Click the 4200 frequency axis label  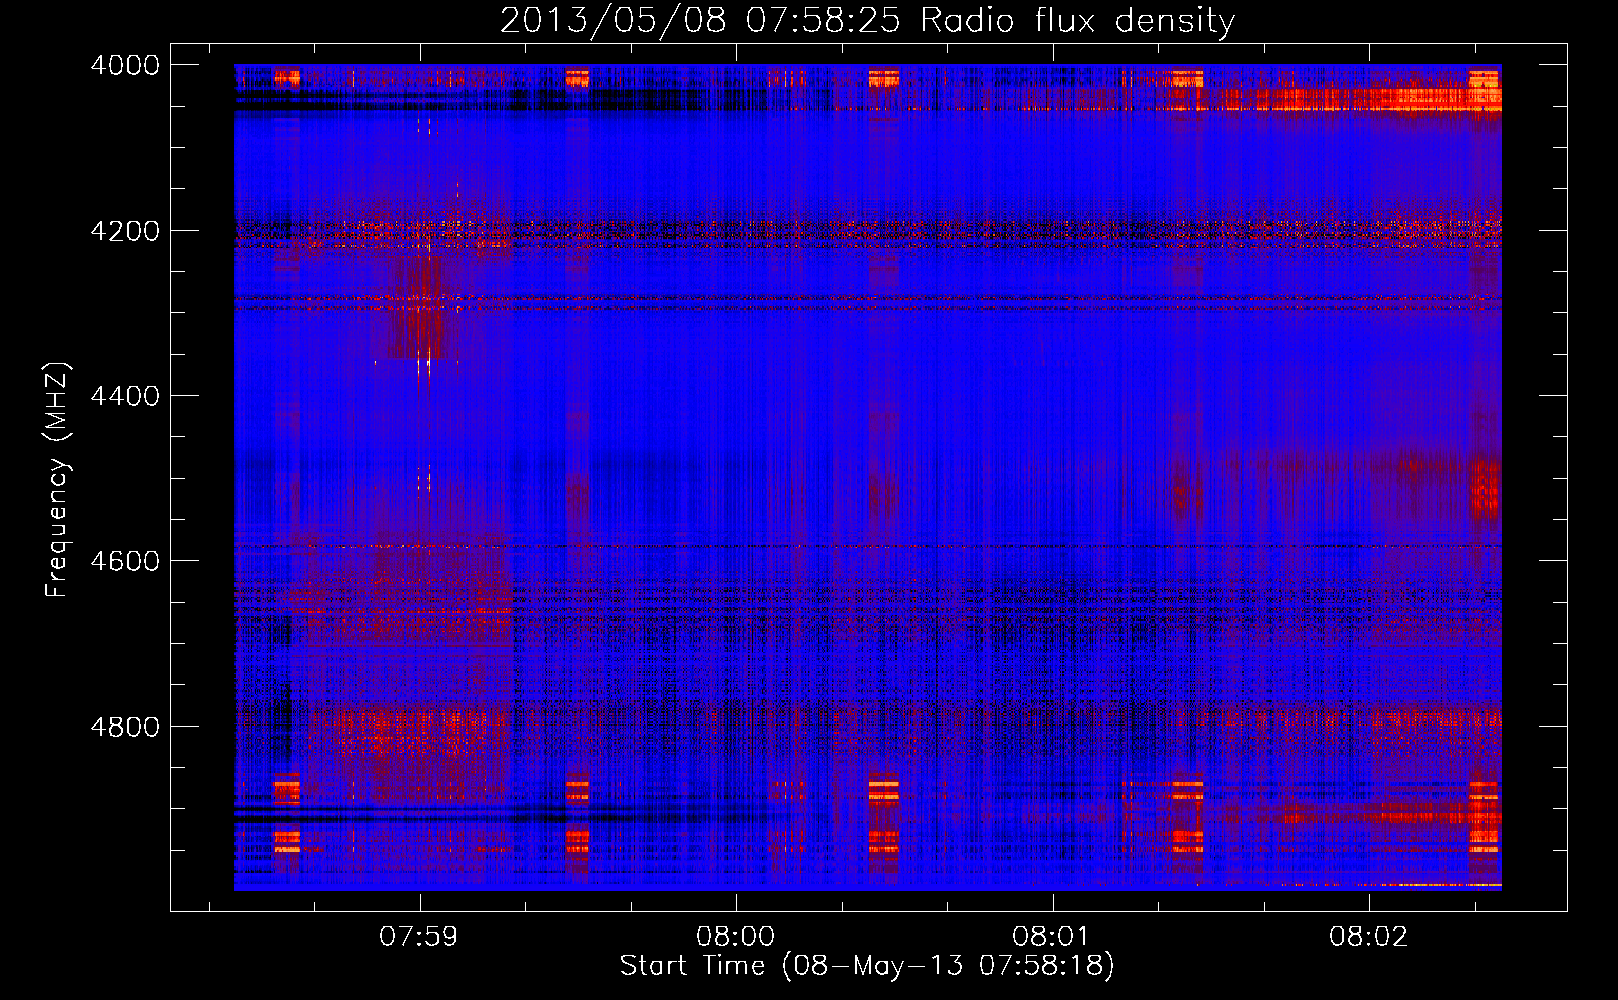tap(125, 231)
